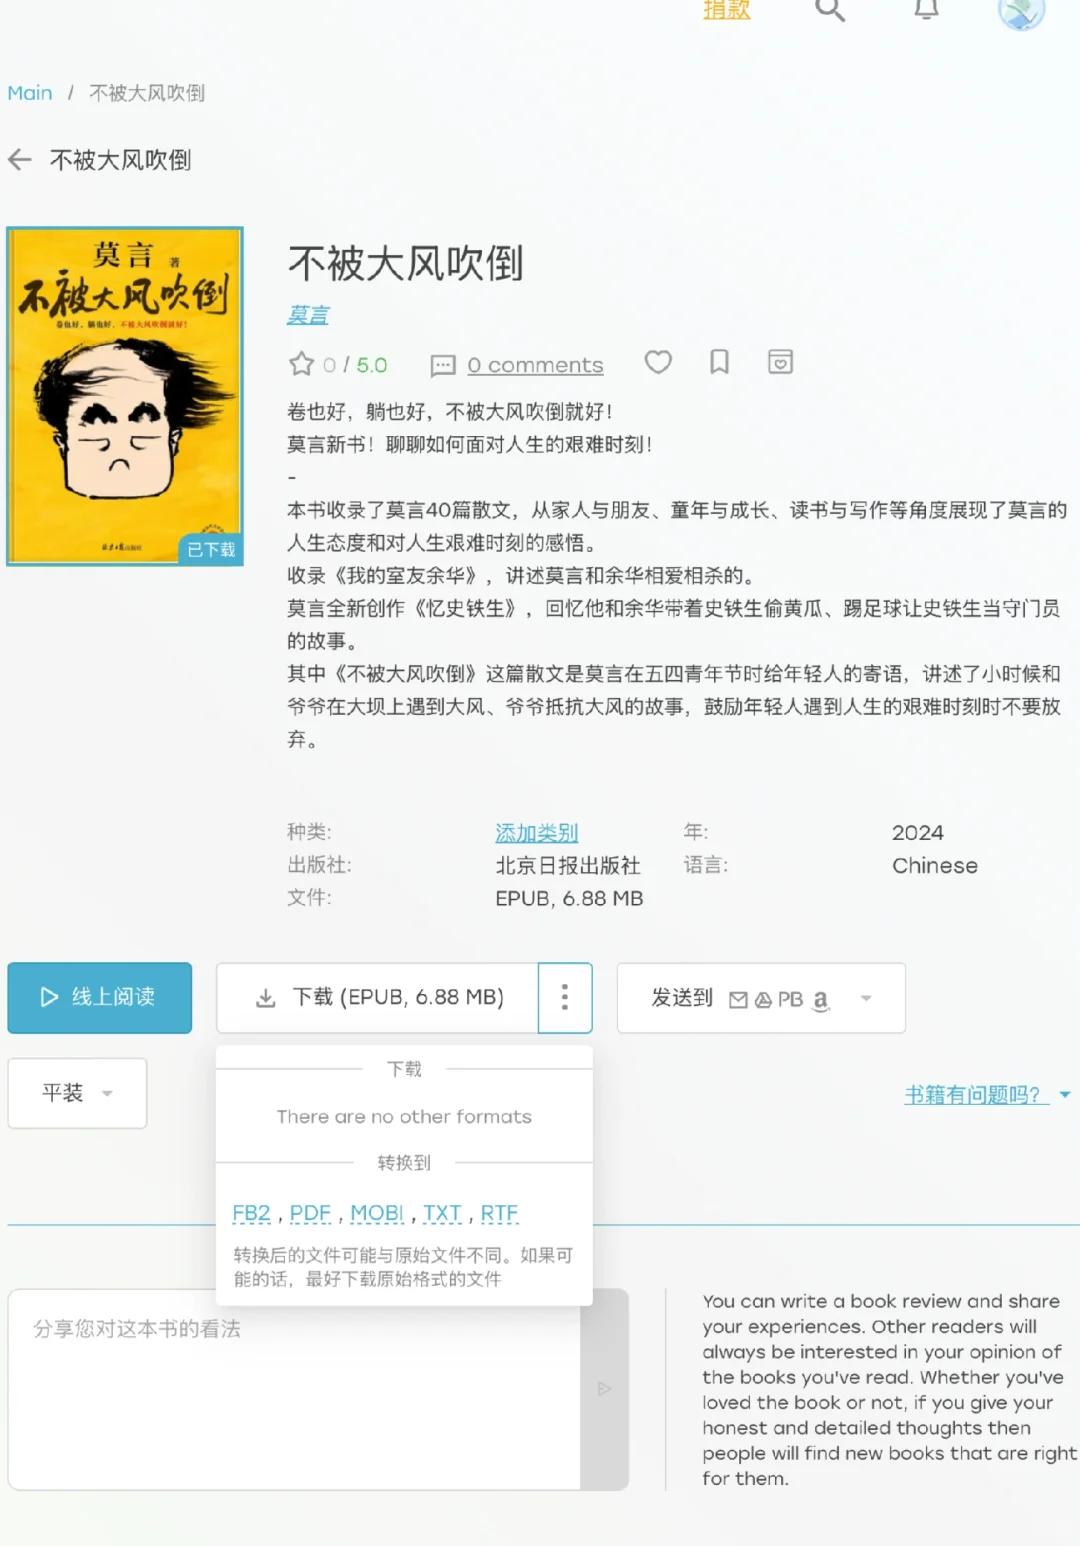
Task: Open the 发送到 send-to dropdown arrow
Action: tap(866, 998)
